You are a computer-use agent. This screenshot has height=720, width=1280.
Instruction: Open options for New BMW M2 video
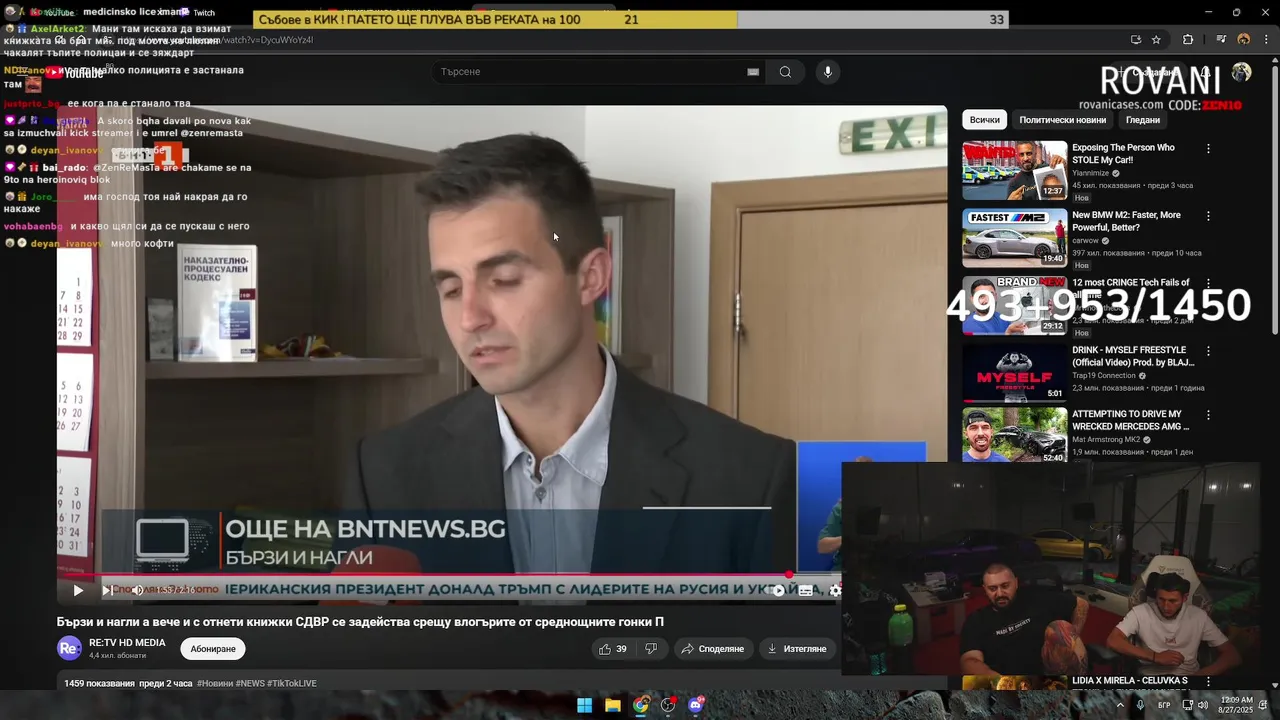click(1208, 216)
